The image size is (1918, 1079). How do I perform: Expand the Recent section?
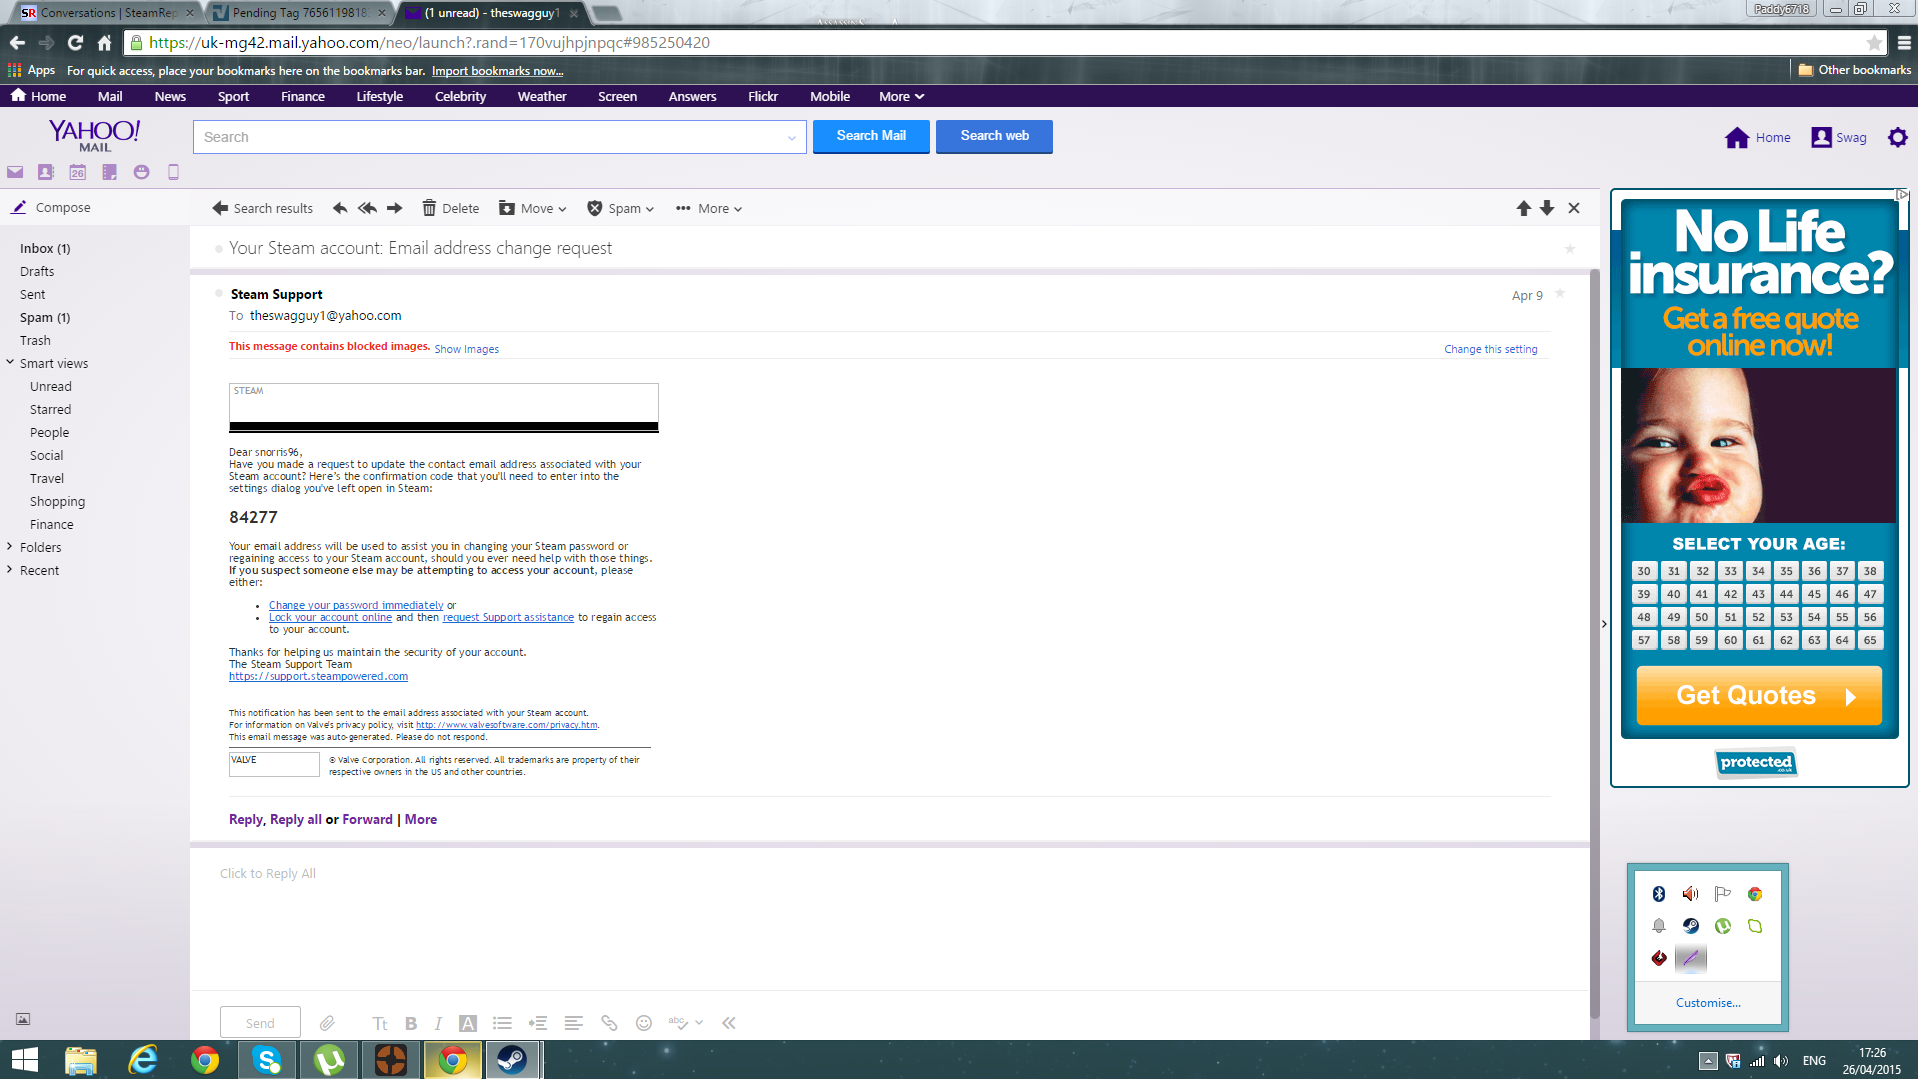10,570
